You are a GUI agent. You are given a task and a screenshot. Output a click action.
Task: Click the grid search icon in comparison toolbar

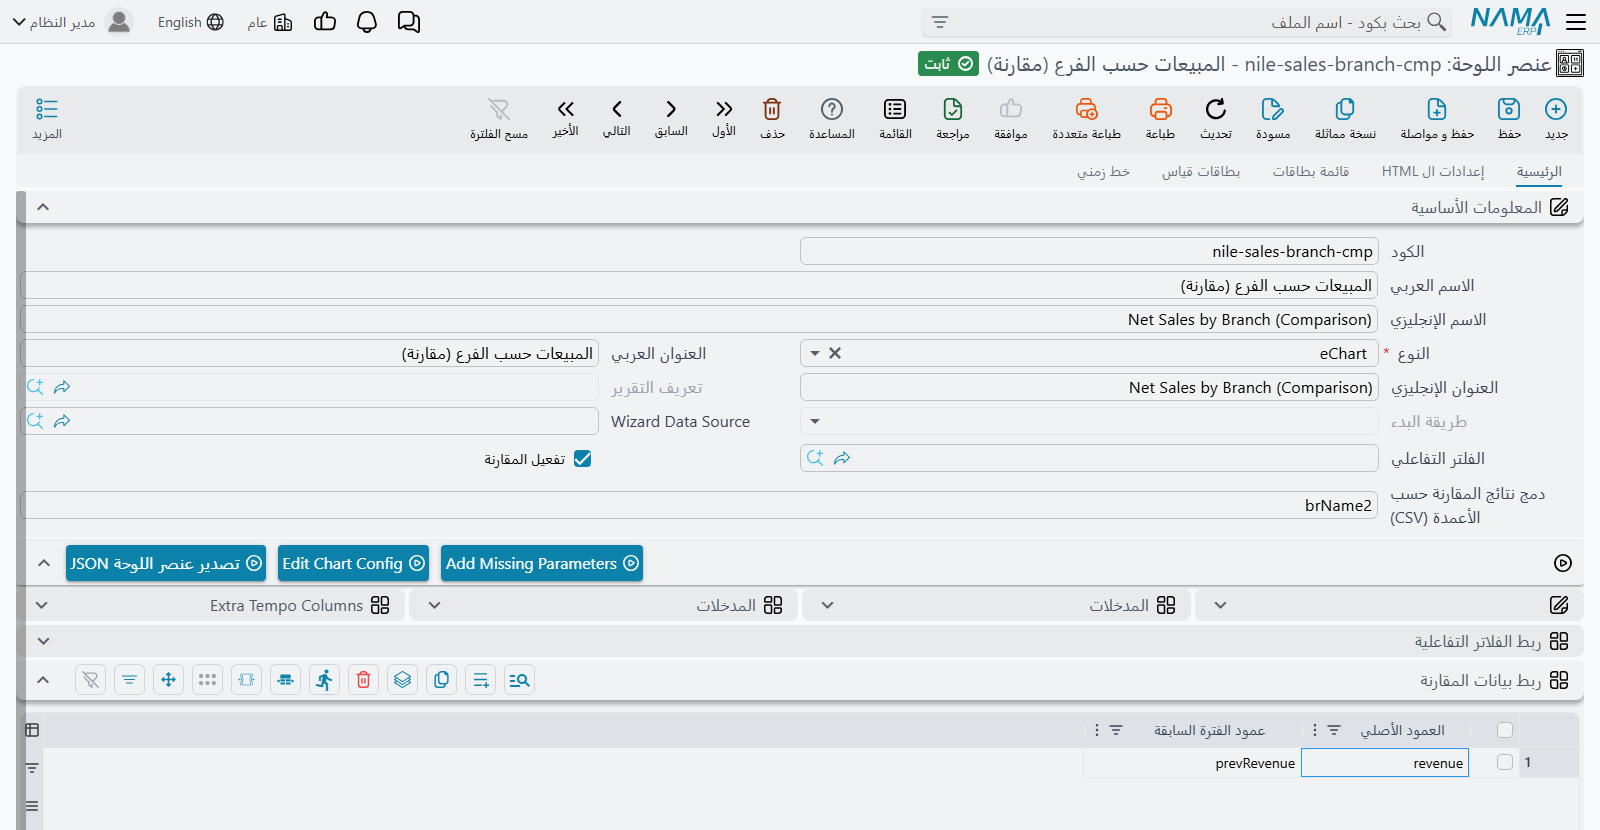(519, 680)
